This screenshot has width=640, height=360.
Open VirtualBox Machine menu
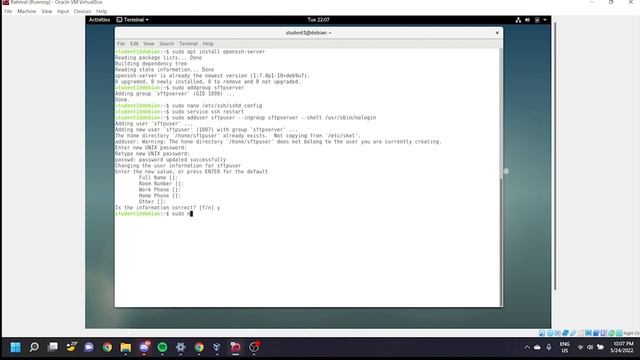(27, 11)
